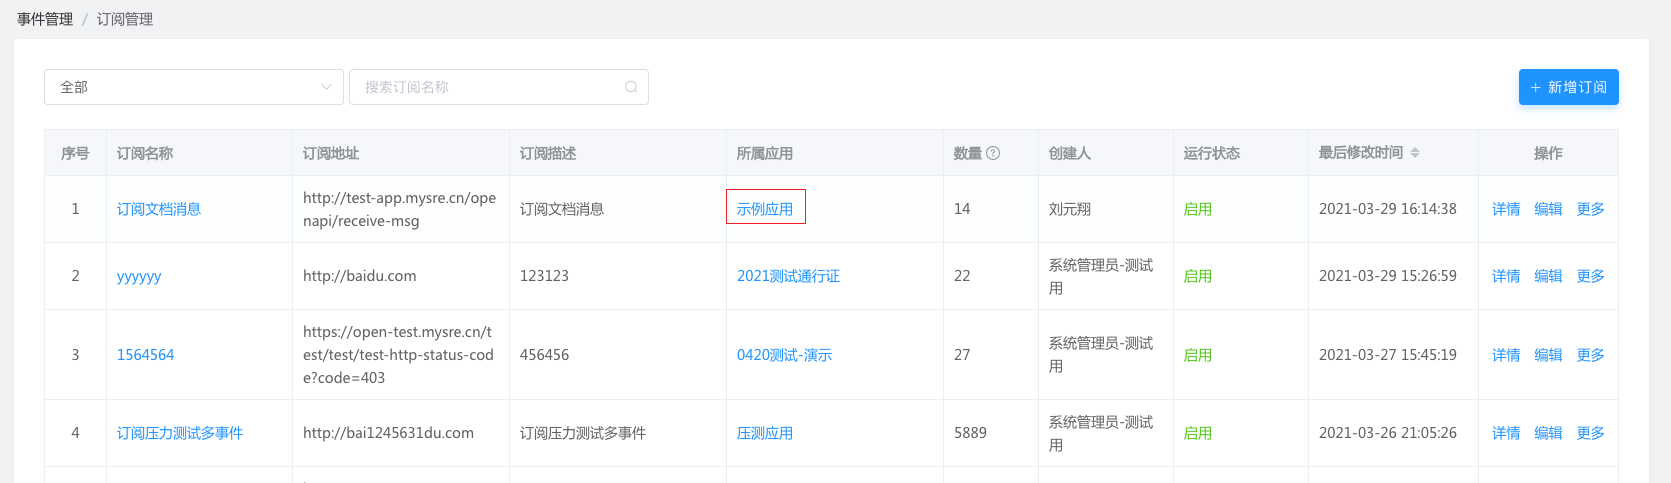Open the 全部 filter dropdown
The height and width of the screenshot is (483, 1671).
click(x=194, y=87)
